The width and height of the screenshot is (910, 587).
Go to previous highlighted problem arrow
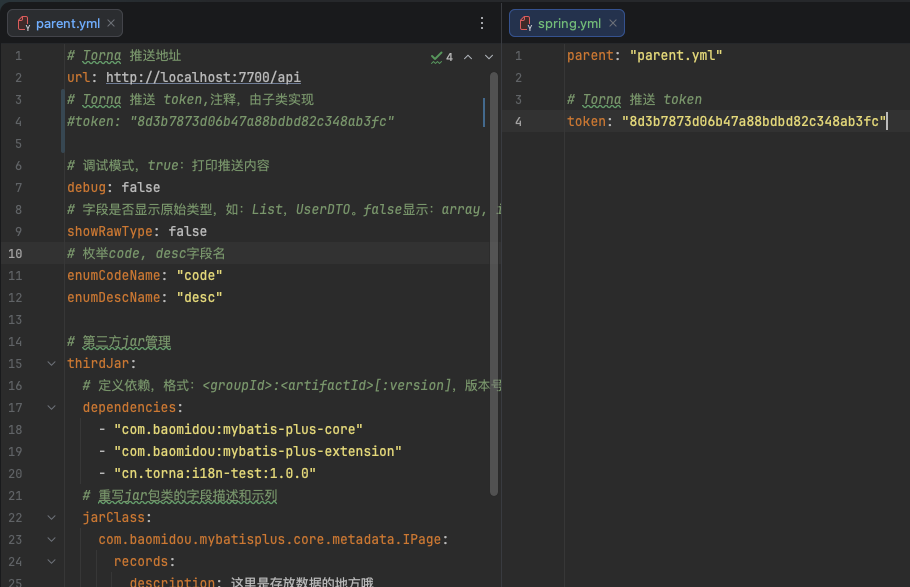click(469, 57)
